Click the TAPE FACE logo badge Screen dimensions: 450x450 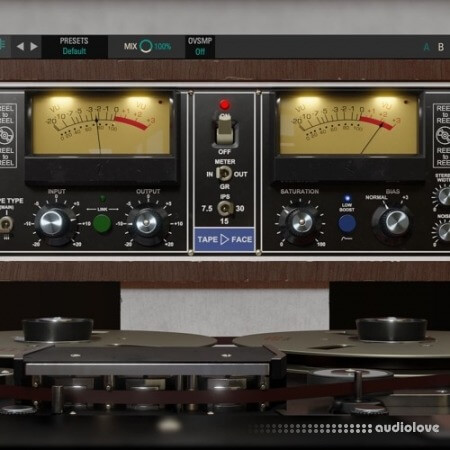point(224,239)
